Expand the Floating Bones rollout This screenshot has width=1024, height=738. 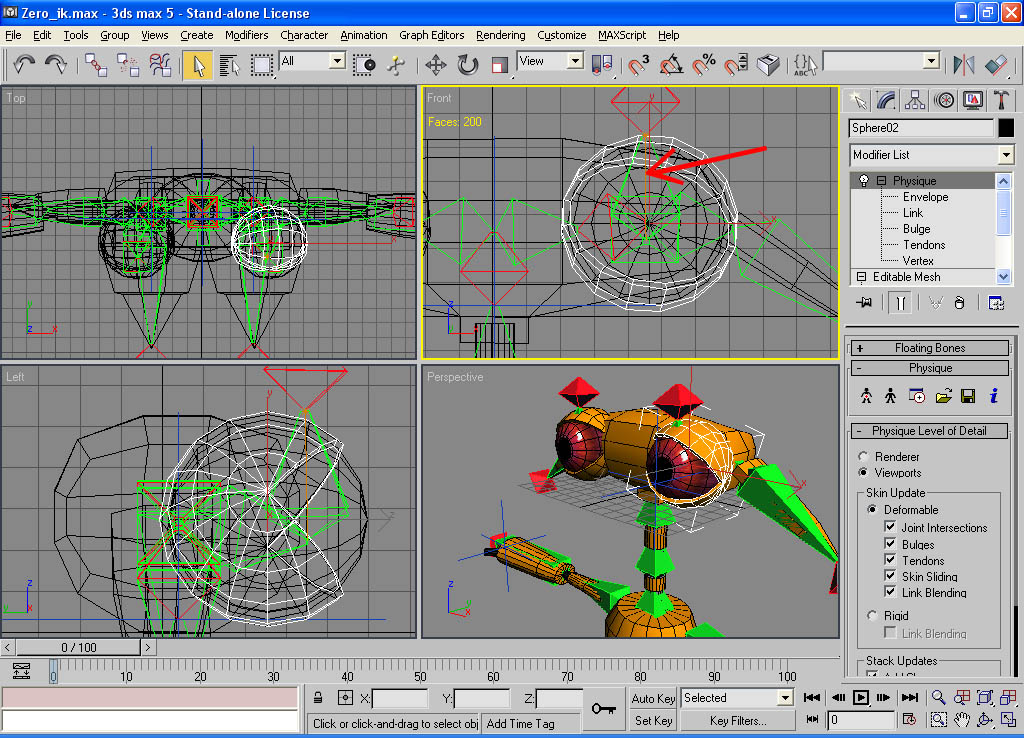(x=930, y=348)
